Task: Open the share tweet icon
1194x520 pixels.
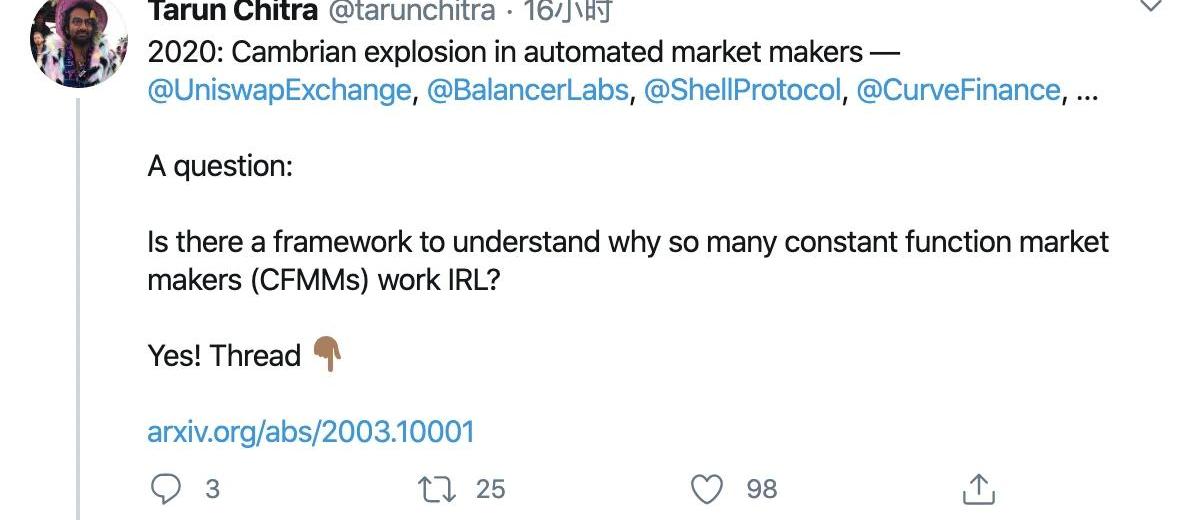Action: coord(977,488)
